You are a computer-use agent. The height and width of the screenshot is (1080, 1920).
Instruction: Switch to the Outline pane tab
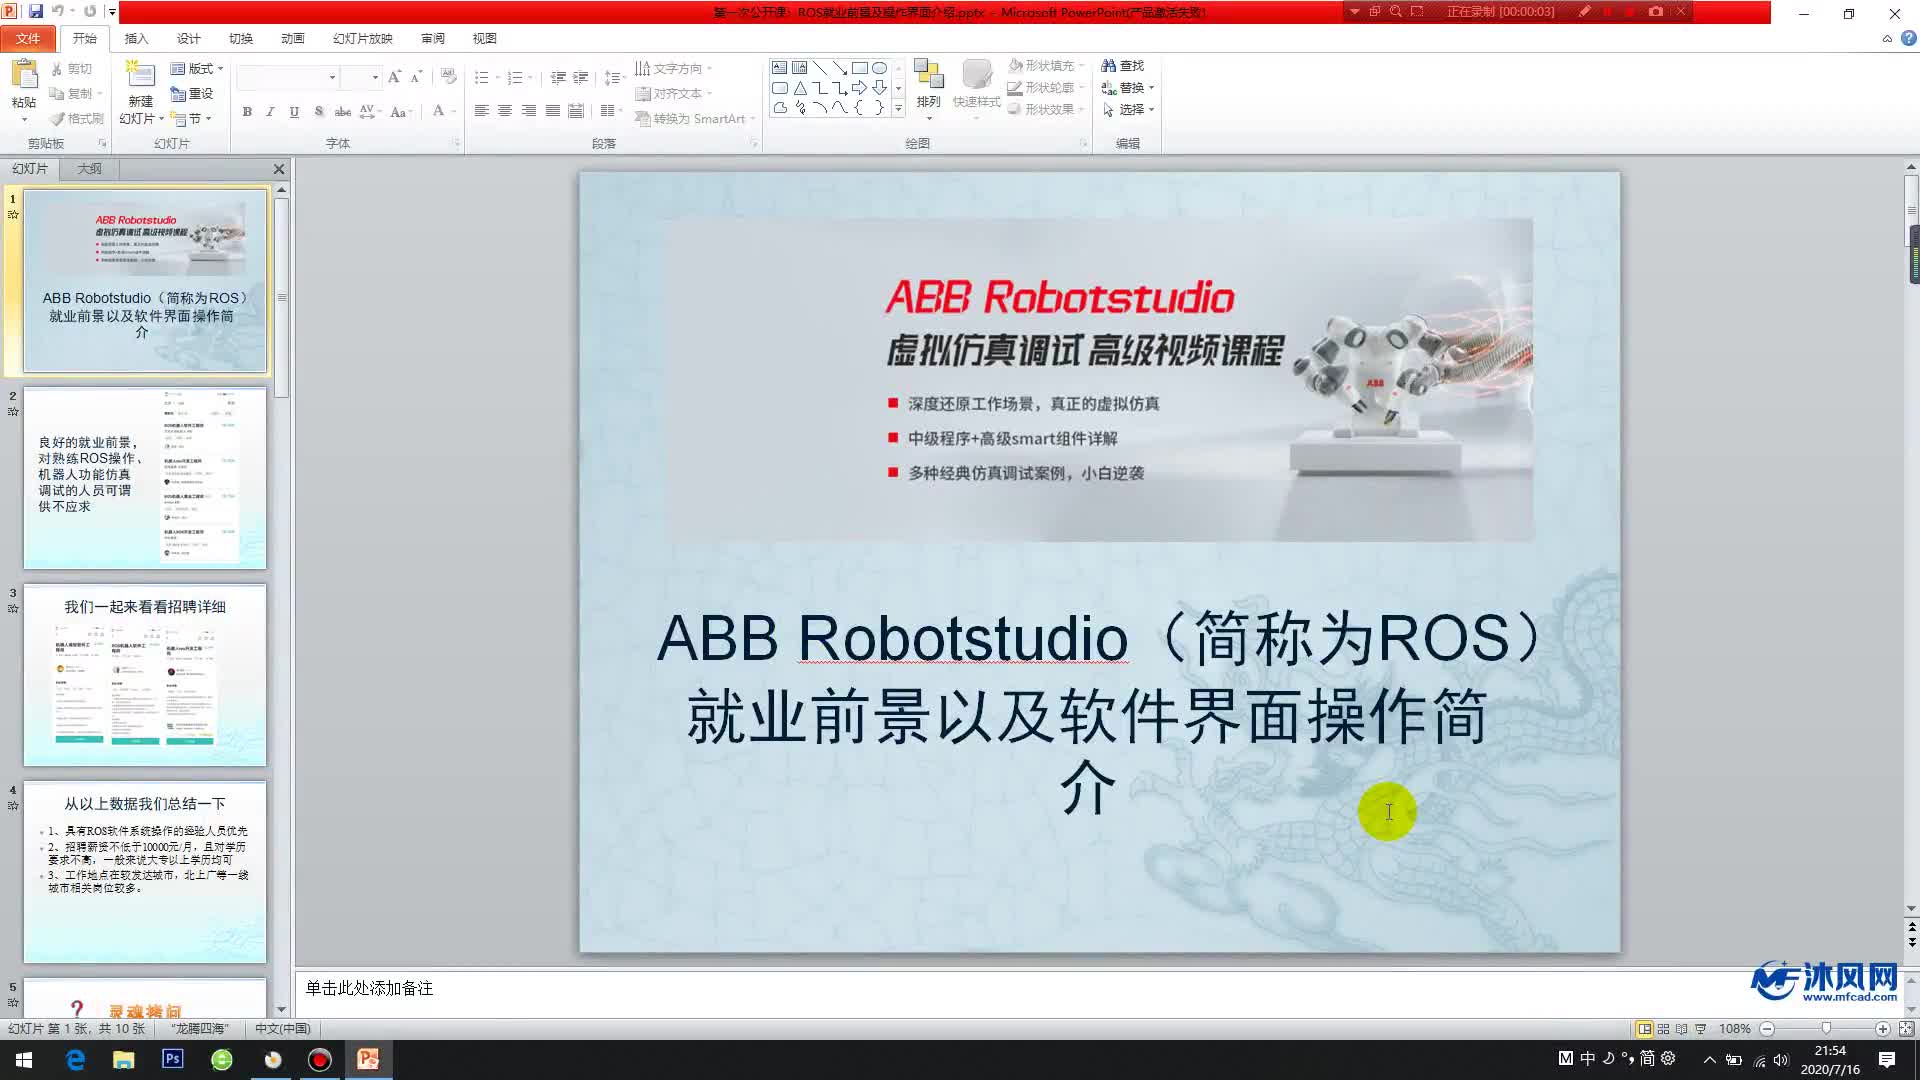[x=90, y=169]
